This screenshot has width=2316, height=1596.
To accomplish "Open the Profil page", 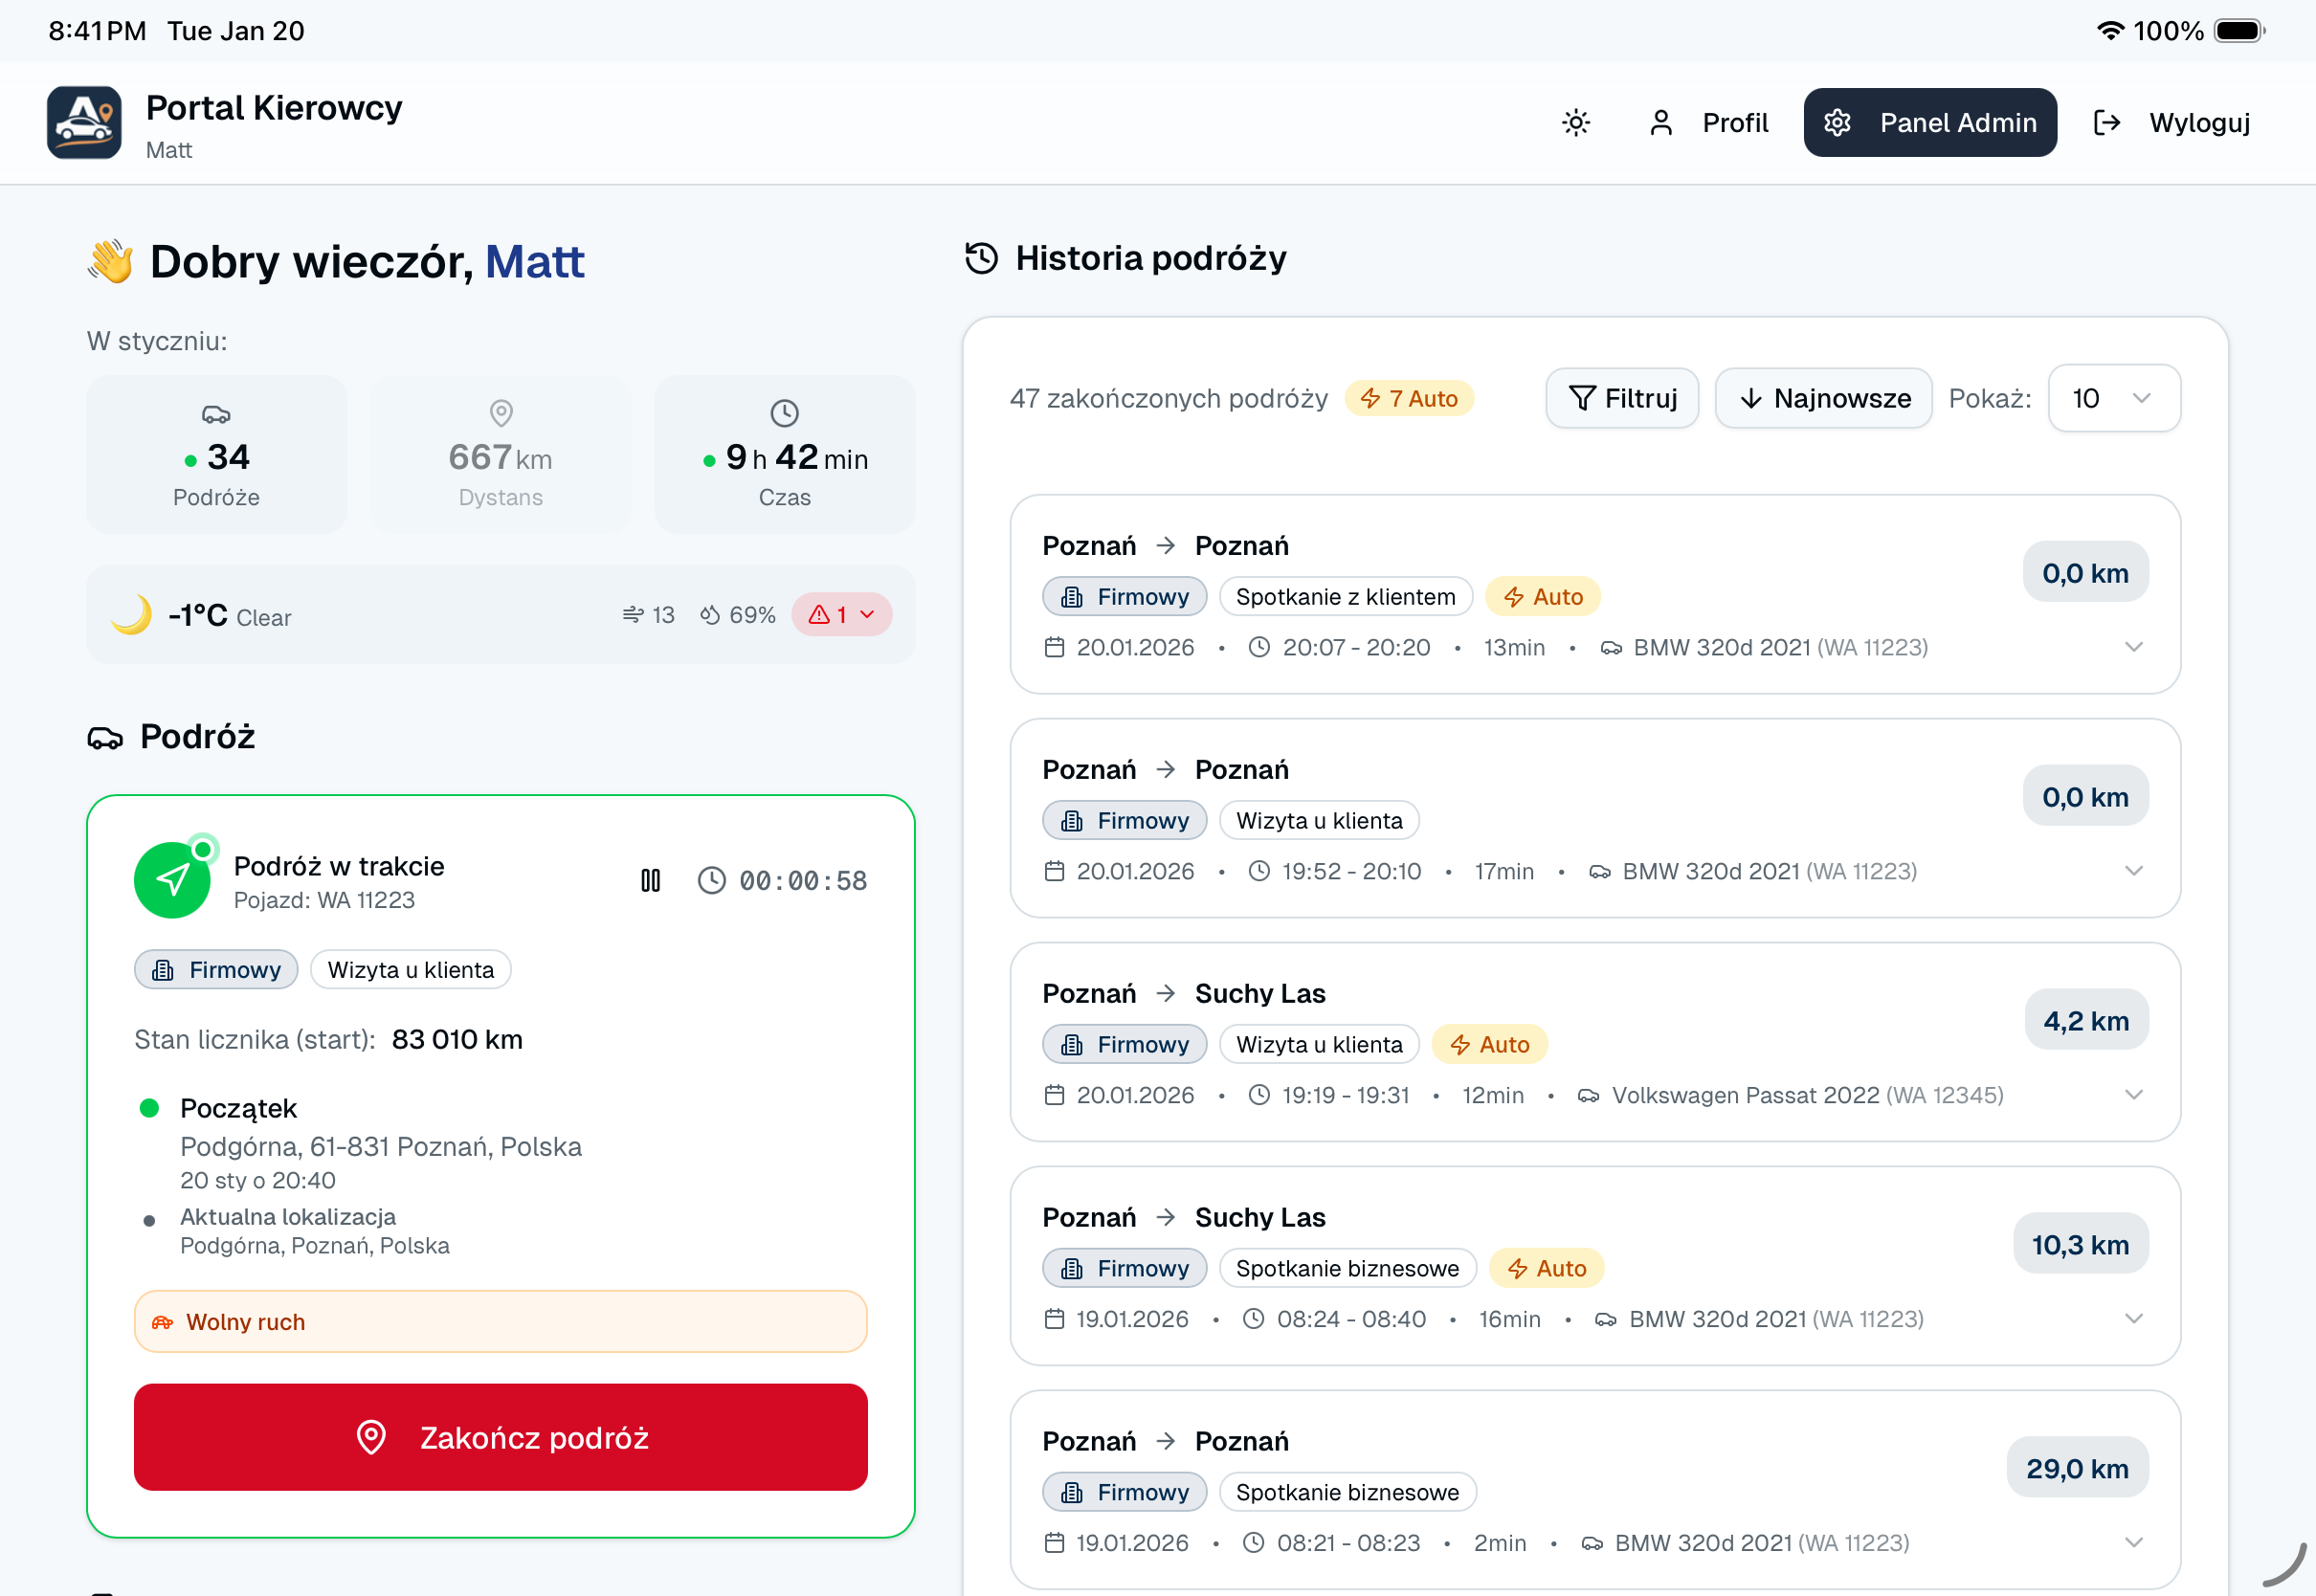I will pyautogui.click(x=1709, y=123).
